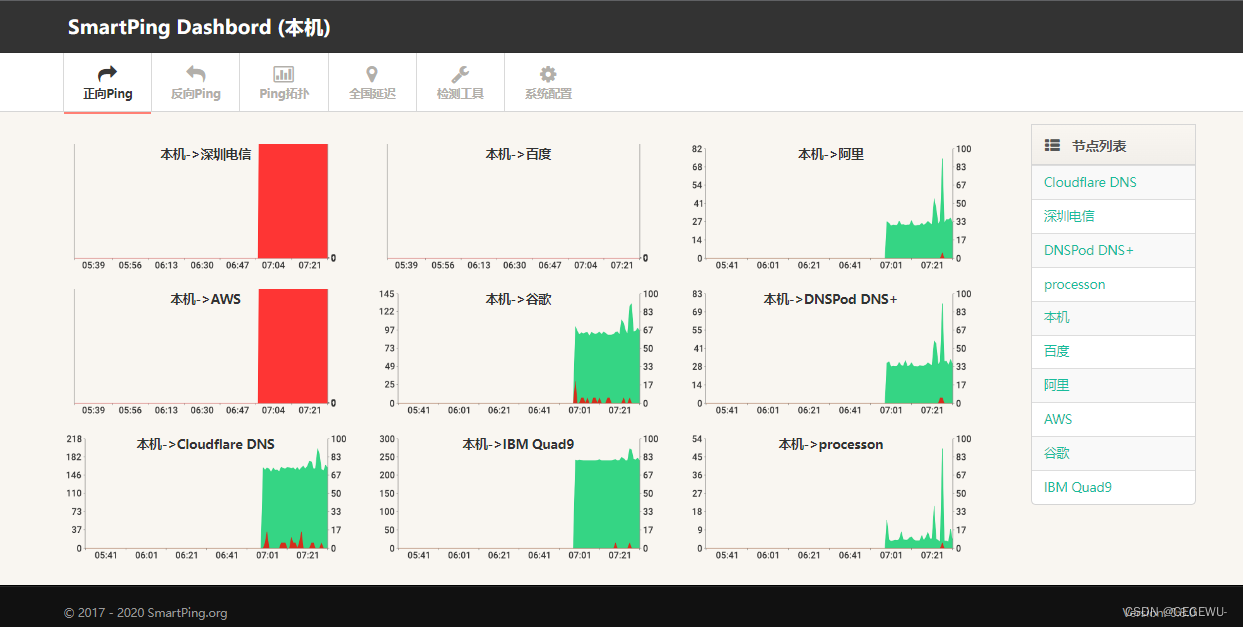1243x627 pixels.
Task: Open the 本机->百度 ping chart
Action: click(518, 207)
